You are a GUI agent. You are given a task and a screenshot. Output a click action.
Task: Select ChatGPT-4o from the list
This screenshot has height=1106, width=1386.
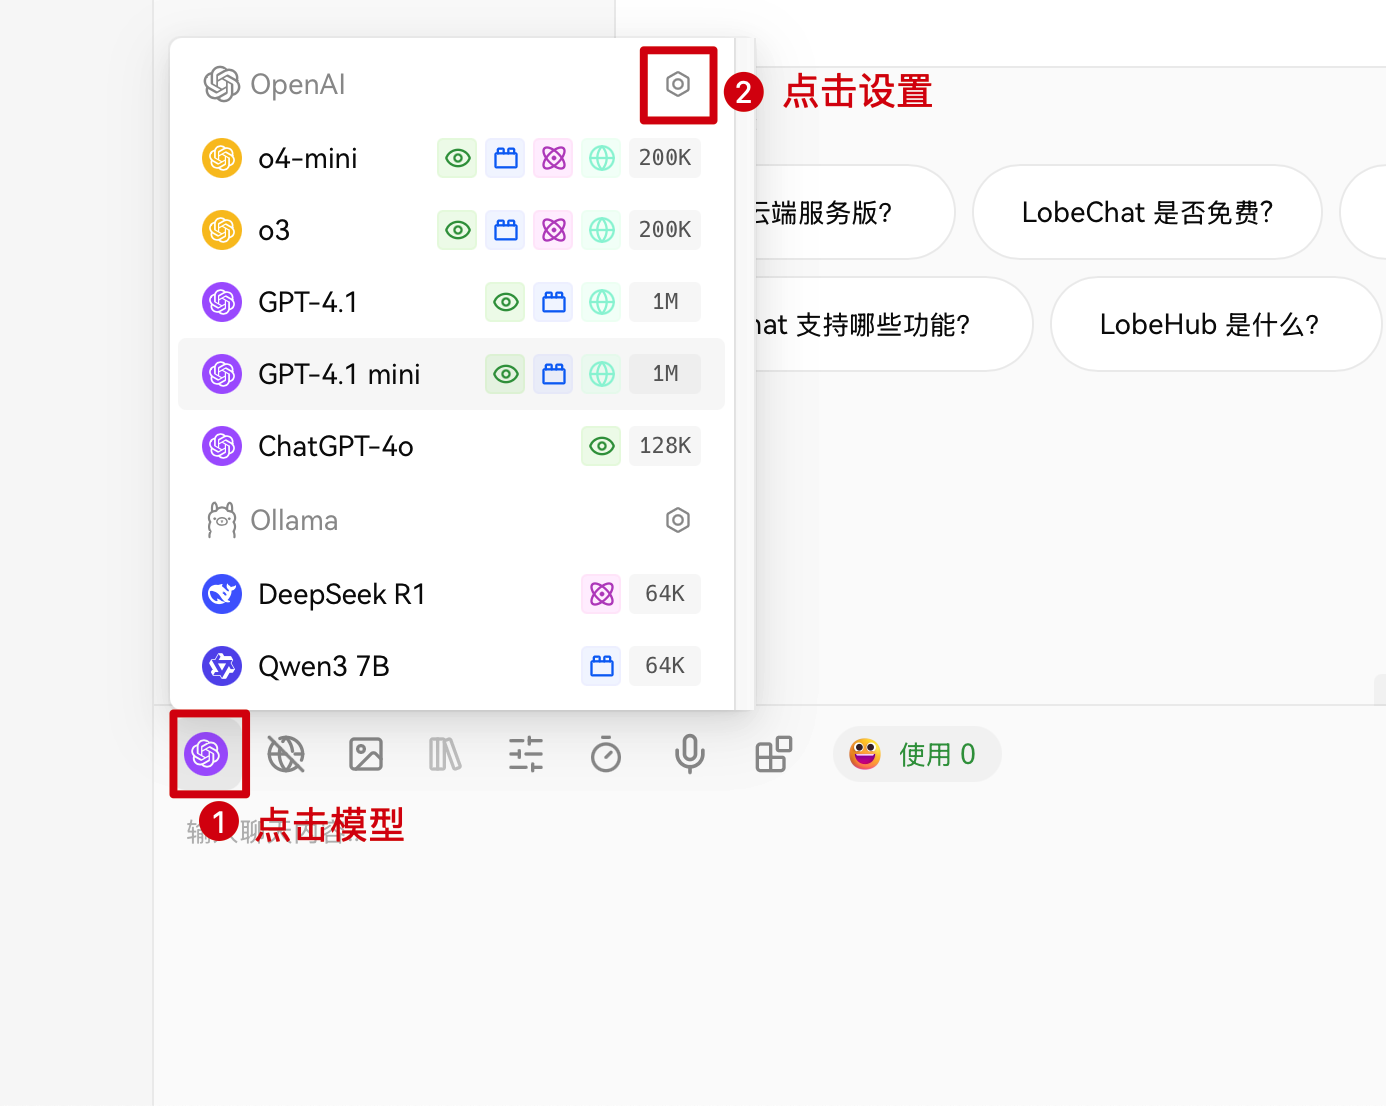(336, 446)
